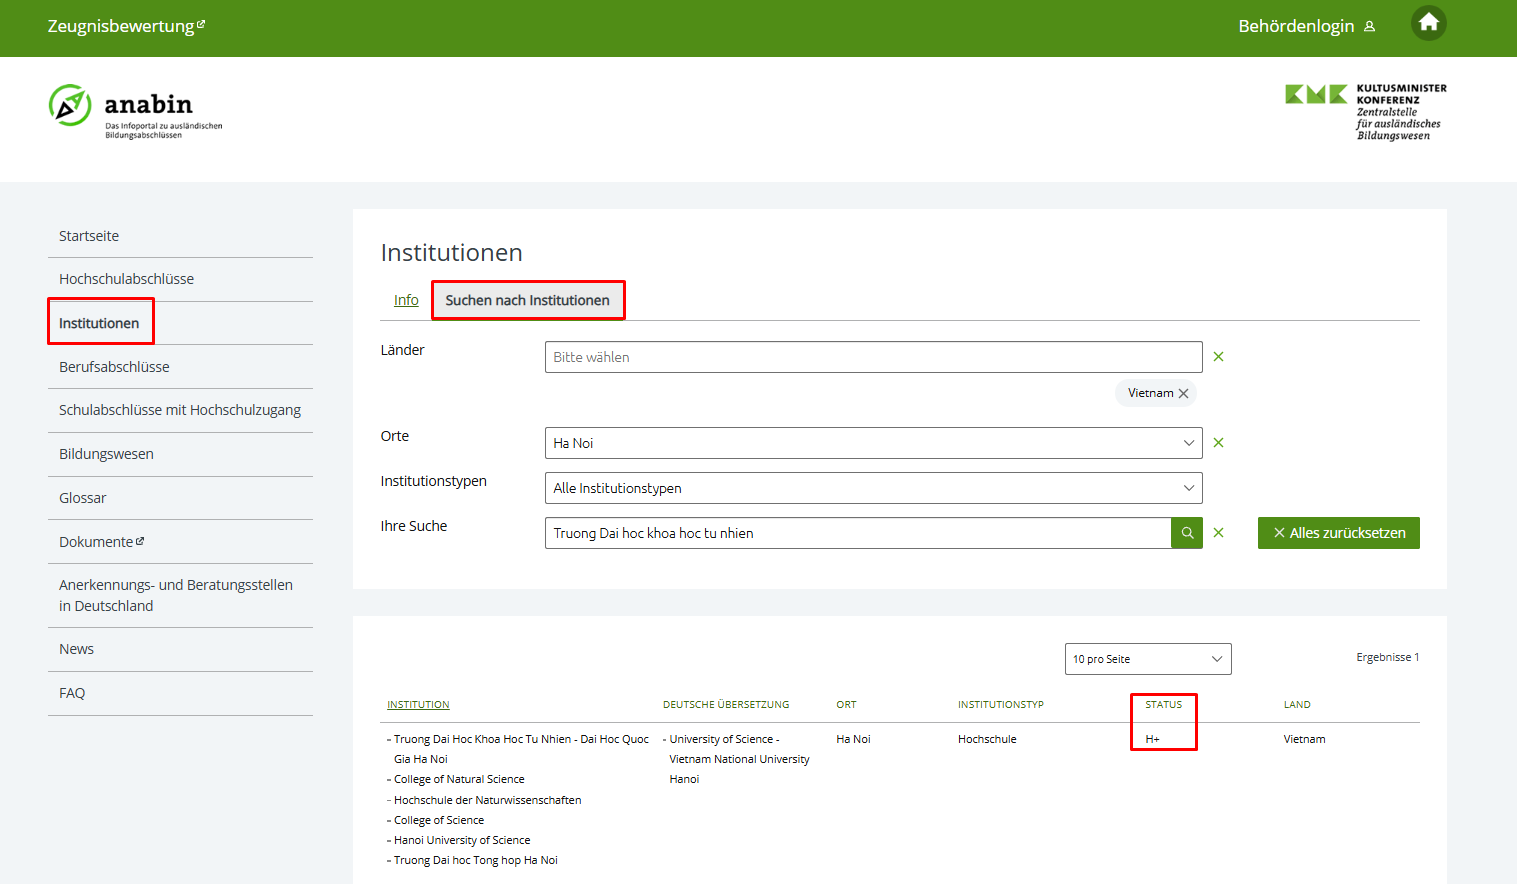Open FAQ in sidebar
This screenshot has width=1517, height=884.
[x=72, y=693]
